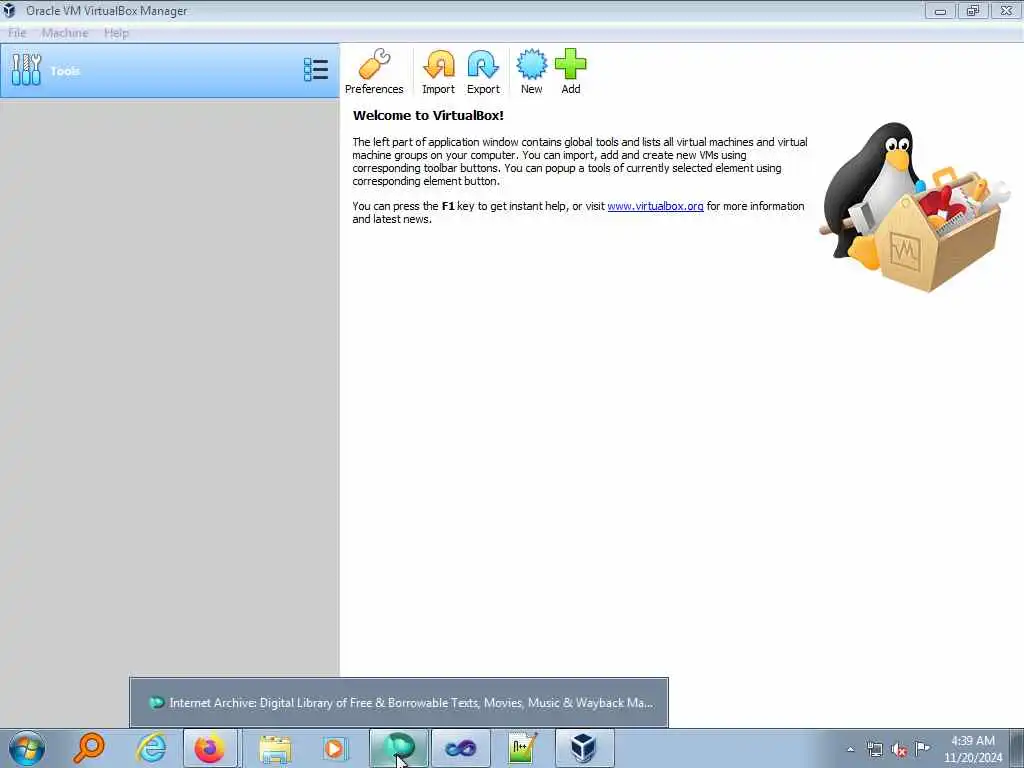Click the green browser taskbar button
This screenshot has width=1024, height=768.
pos(398,748)
